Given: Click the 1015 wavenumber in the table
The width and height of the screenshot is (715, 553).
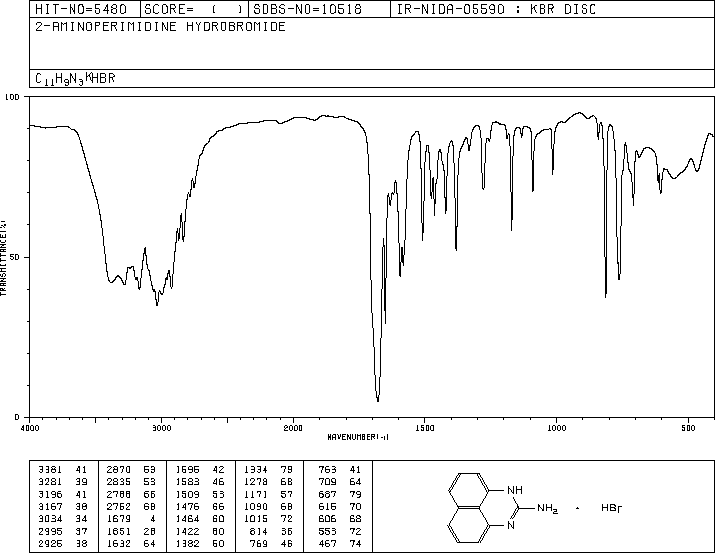Looking at the screenshot, I should 256,519.
